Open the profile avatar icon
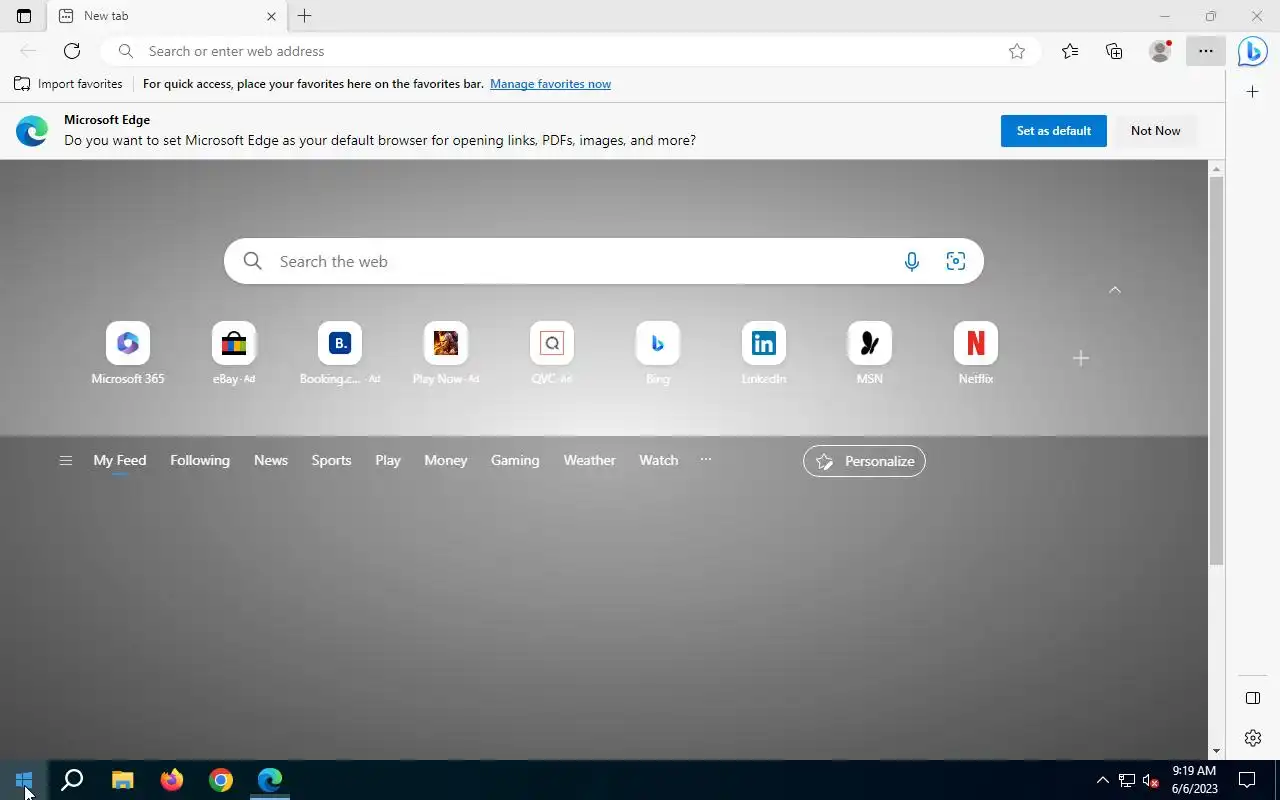 [x=1160, y=51]
